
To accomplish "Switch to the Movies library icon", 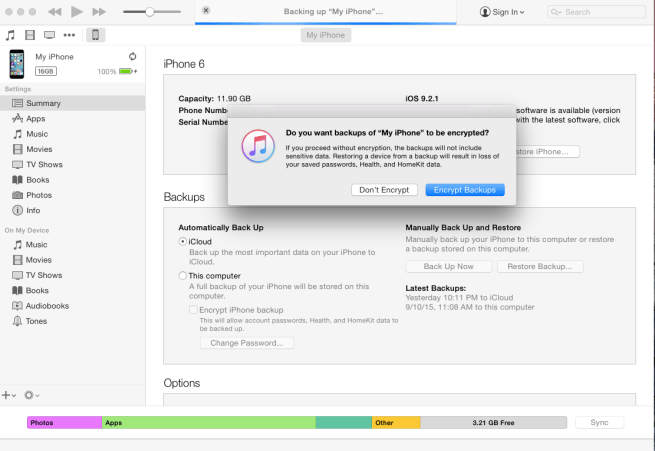I will (29, 35).
